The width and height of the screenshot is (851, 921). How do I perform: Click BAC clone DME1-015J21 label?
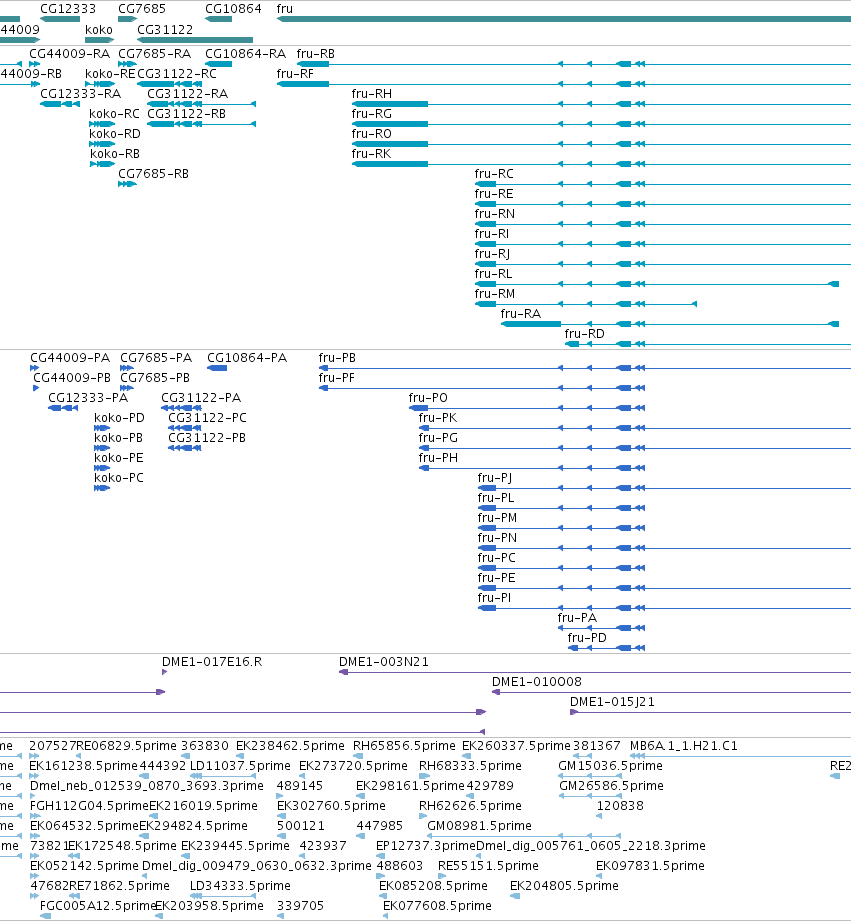point(612,702)
